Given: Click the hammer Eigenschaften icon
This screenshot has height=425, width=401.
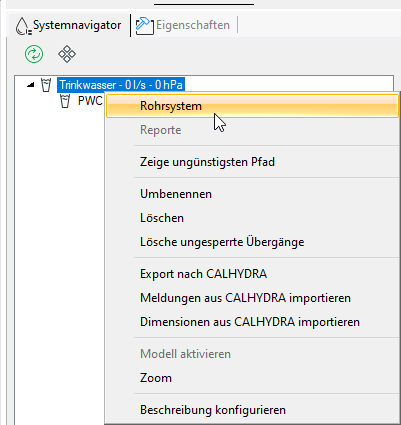Looking at the screenshot, I should pos(145,26).
